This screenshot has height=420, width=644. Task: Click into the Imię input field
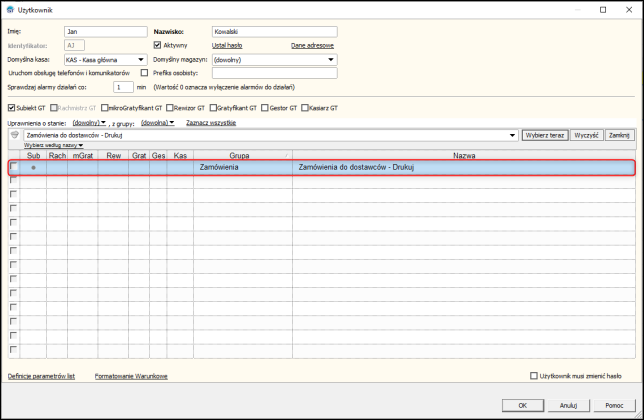(x=106, y=32)
